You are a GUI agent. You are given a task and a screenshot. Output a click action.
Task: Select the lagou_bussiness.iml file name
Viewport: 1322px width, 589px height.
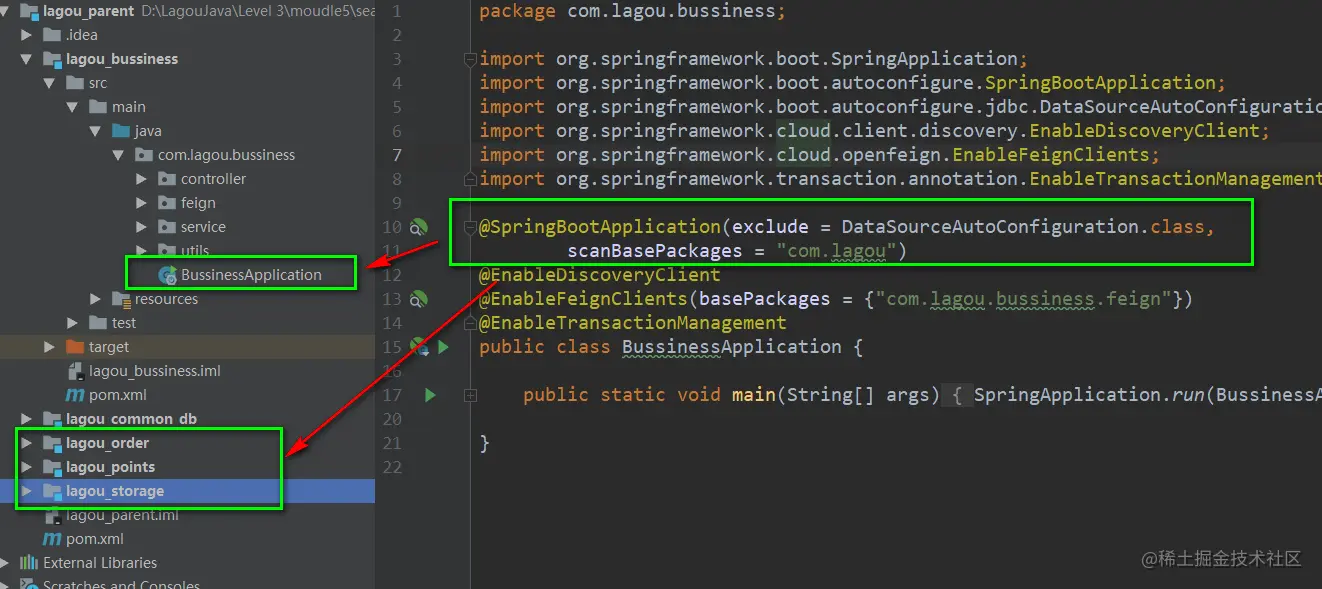pos(155,371)
